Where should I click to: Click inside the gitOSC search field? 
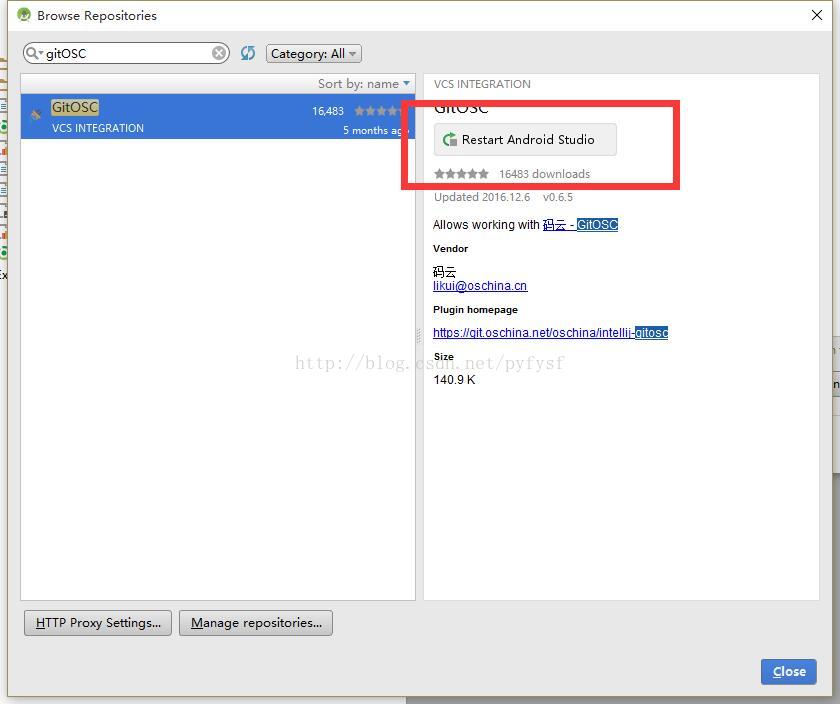[128, 54]
